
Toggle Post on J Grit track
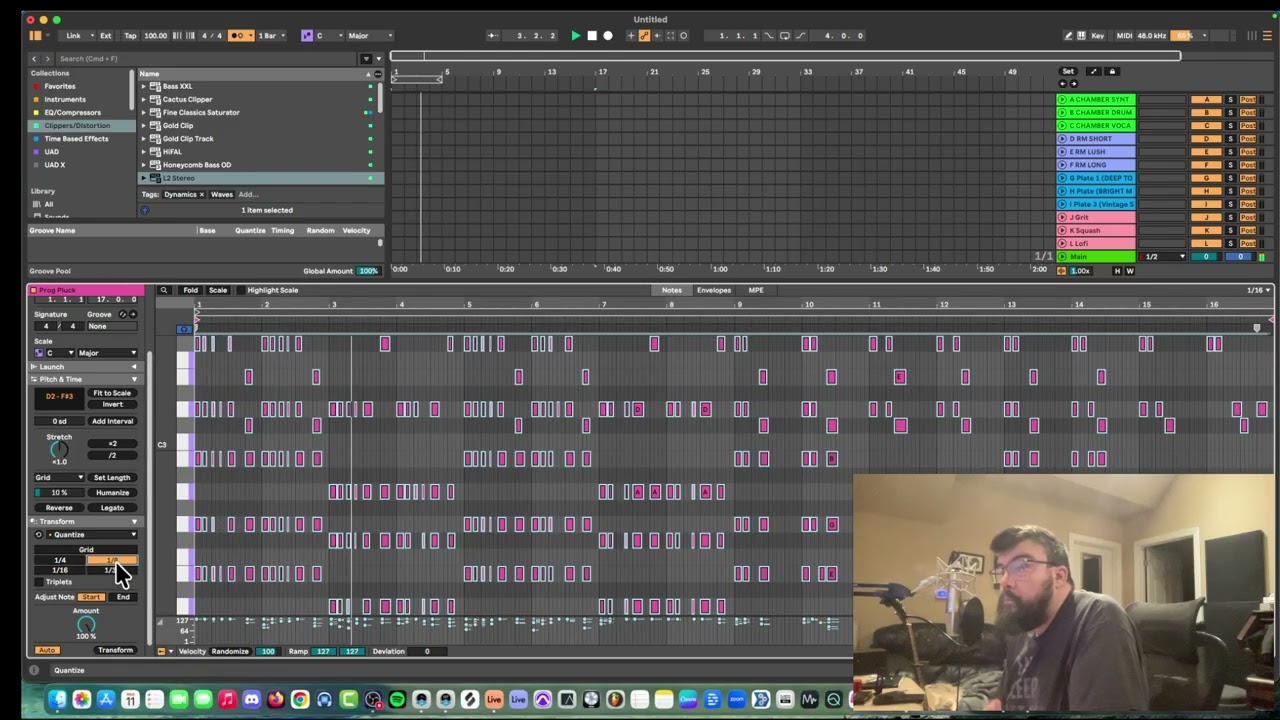[1247, 217]
